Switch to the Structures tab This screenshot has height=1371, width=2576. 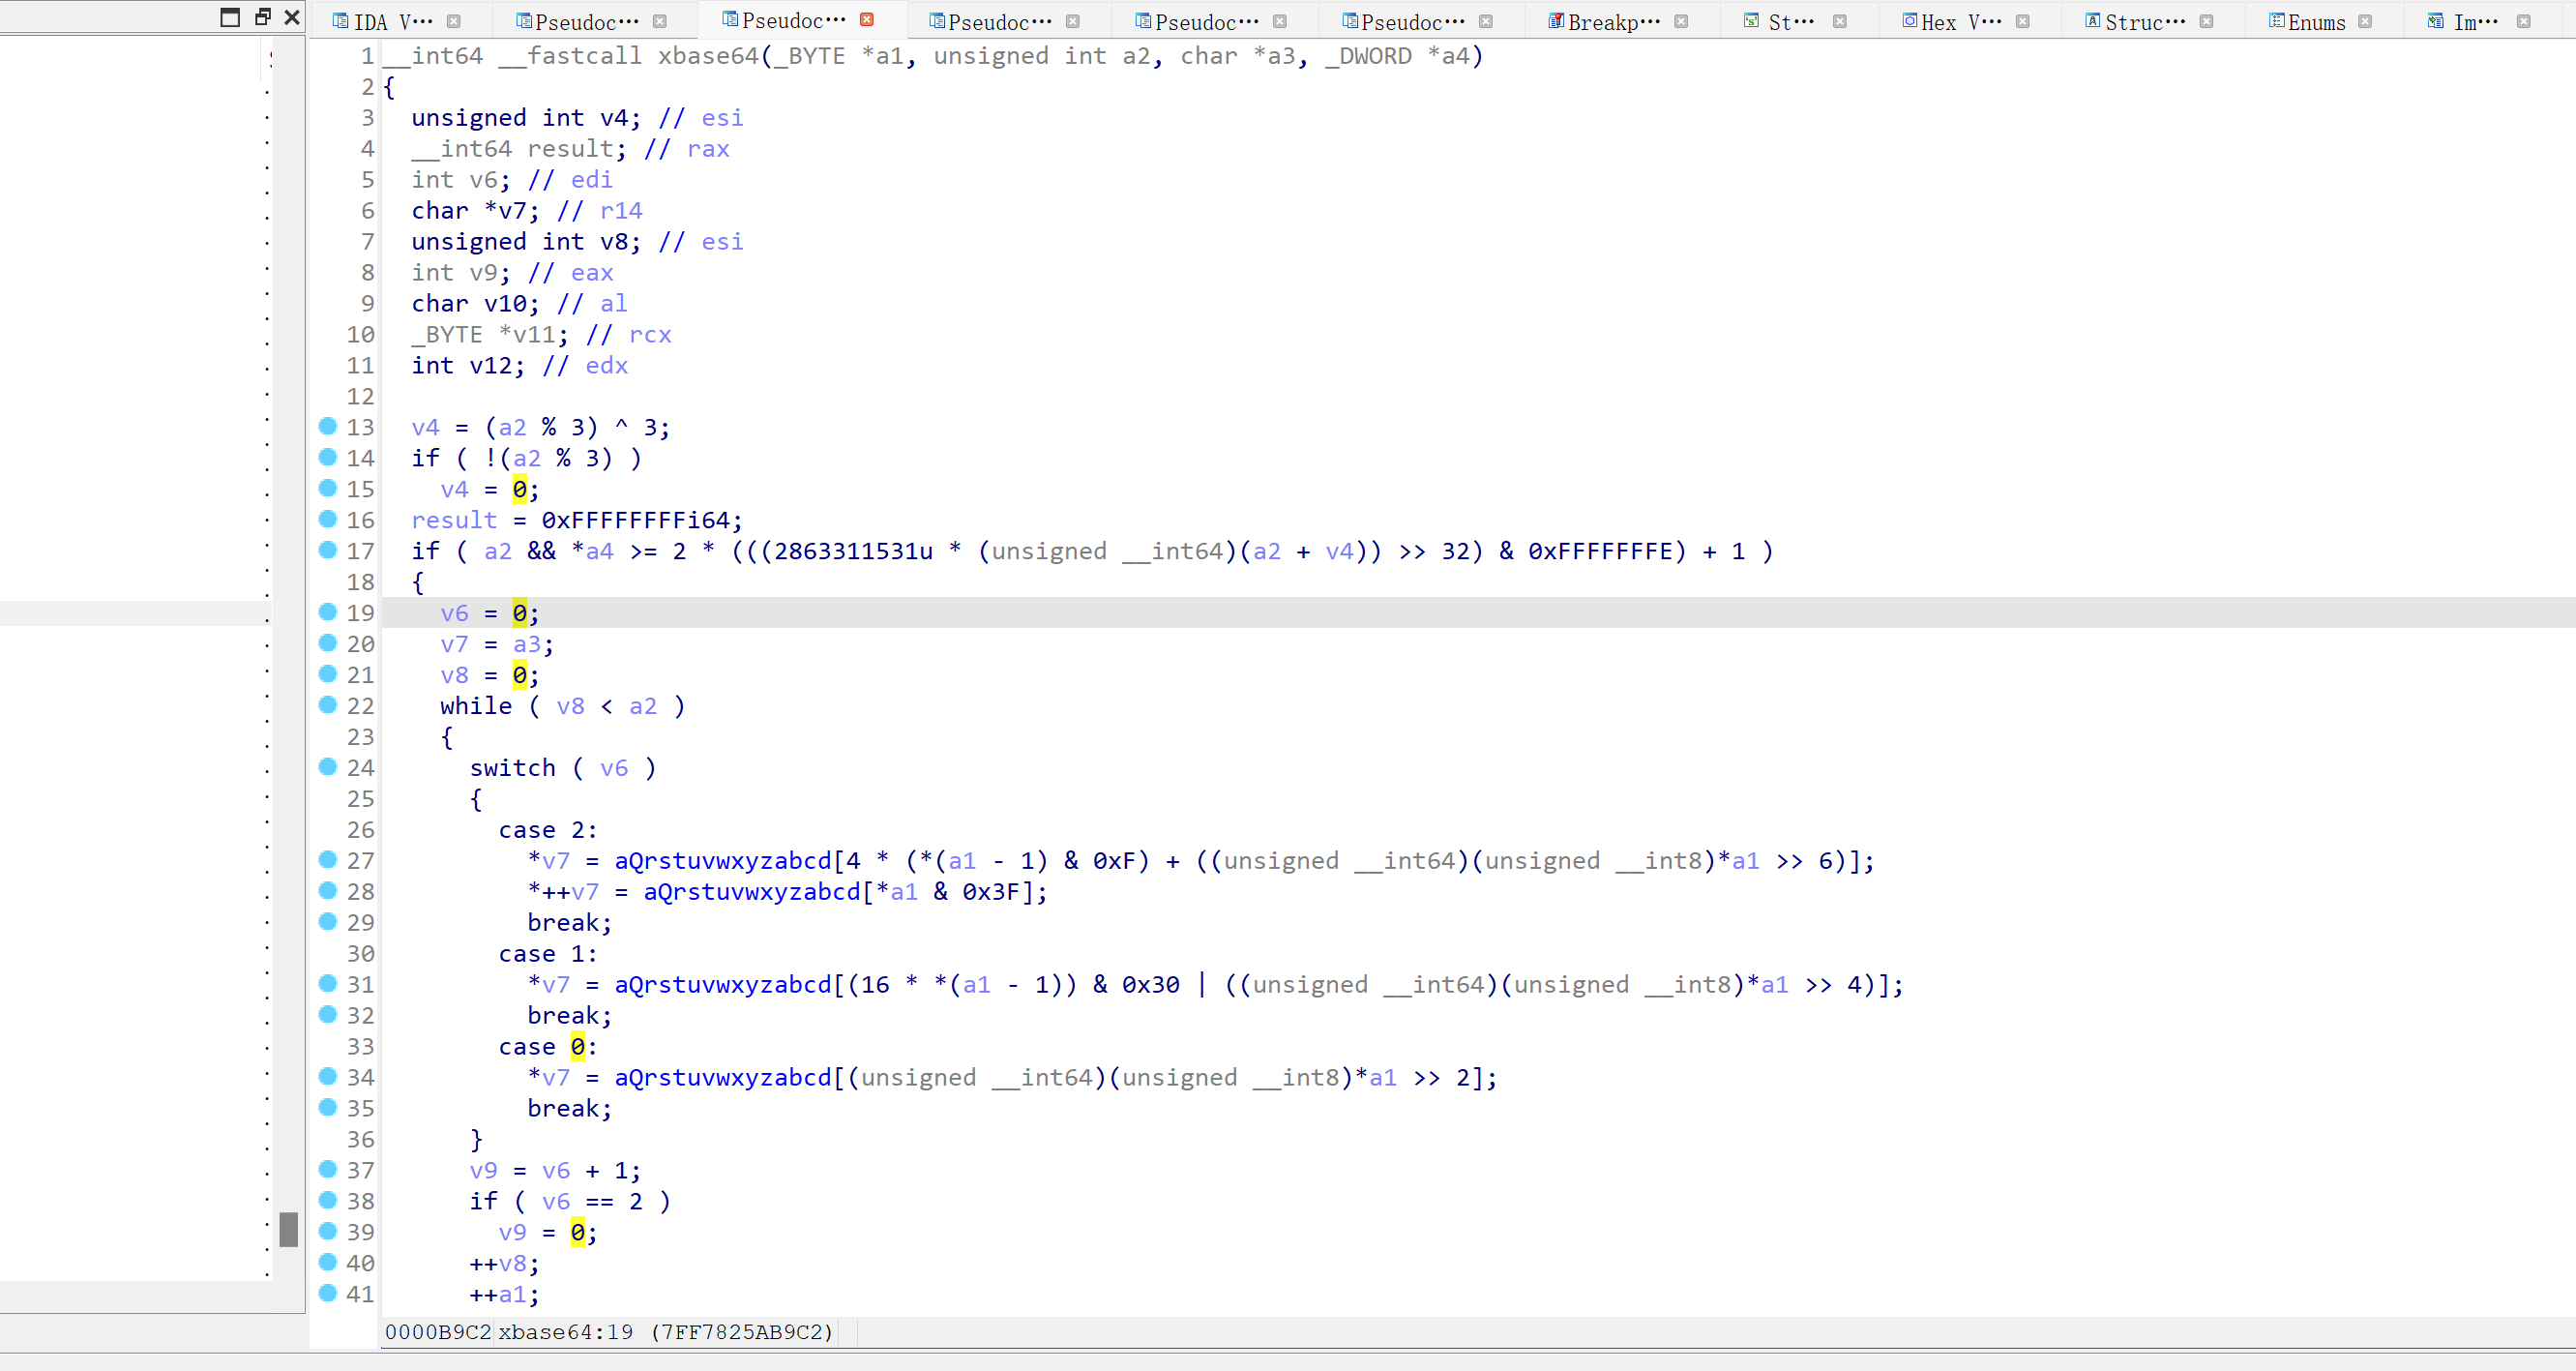(x=2145, y=21)
